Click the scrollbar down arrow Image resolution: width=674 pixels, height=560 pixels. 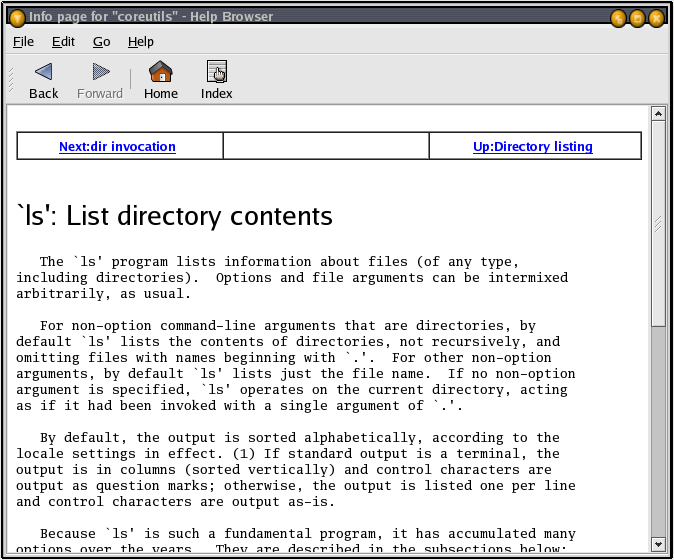658,544
